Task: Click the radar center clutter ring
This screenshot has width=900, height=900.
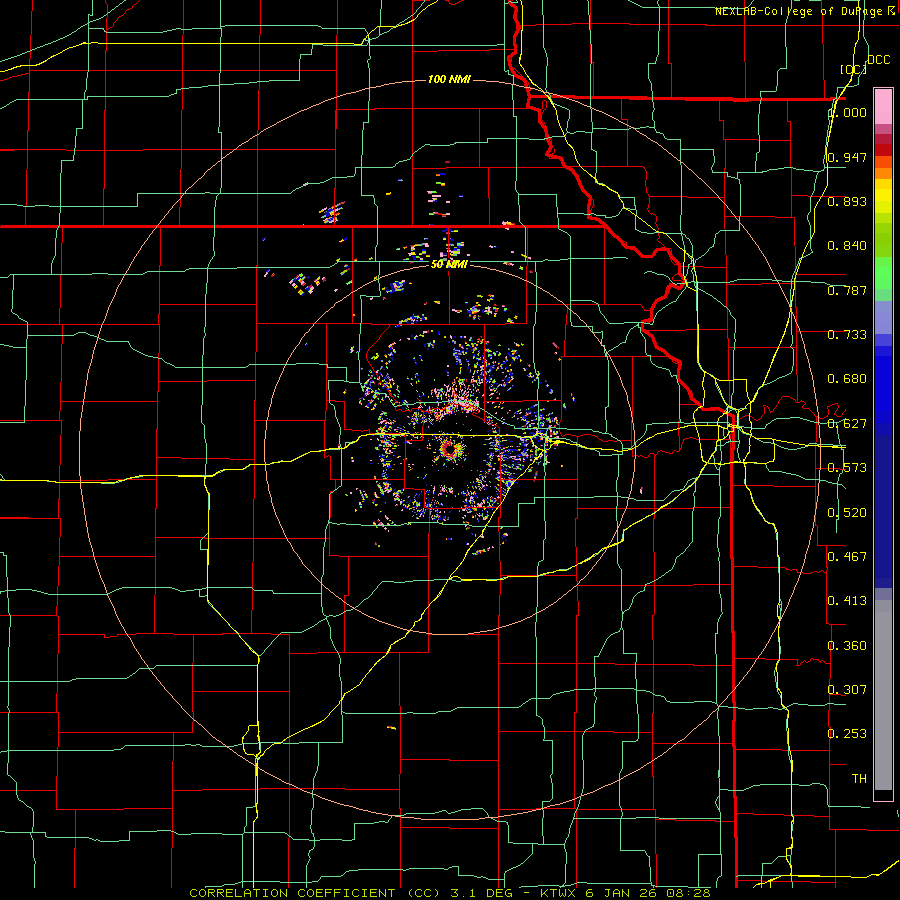Action: pyautogui.click(x=451, y=449)
